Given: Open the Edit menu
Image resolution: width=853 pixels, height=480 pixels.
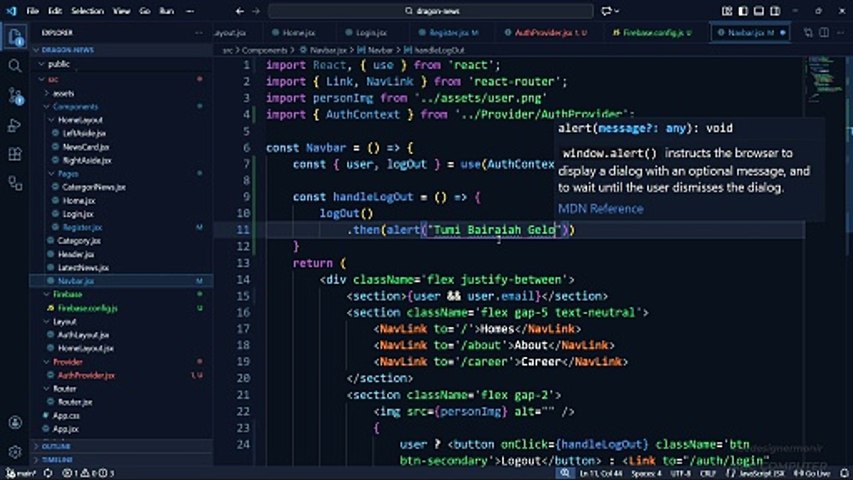Looking at the screenshot, I should pos(55,11).
